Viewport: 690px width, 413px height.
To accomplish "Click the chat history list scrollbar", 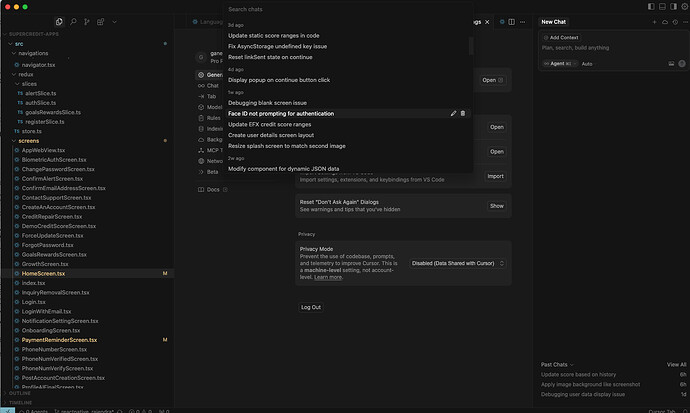I will coord(471,46).
